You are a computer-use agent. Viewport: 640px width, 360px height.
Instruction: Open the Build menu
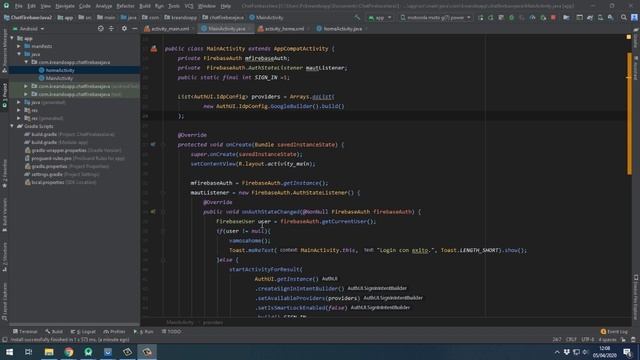[145, 6]
